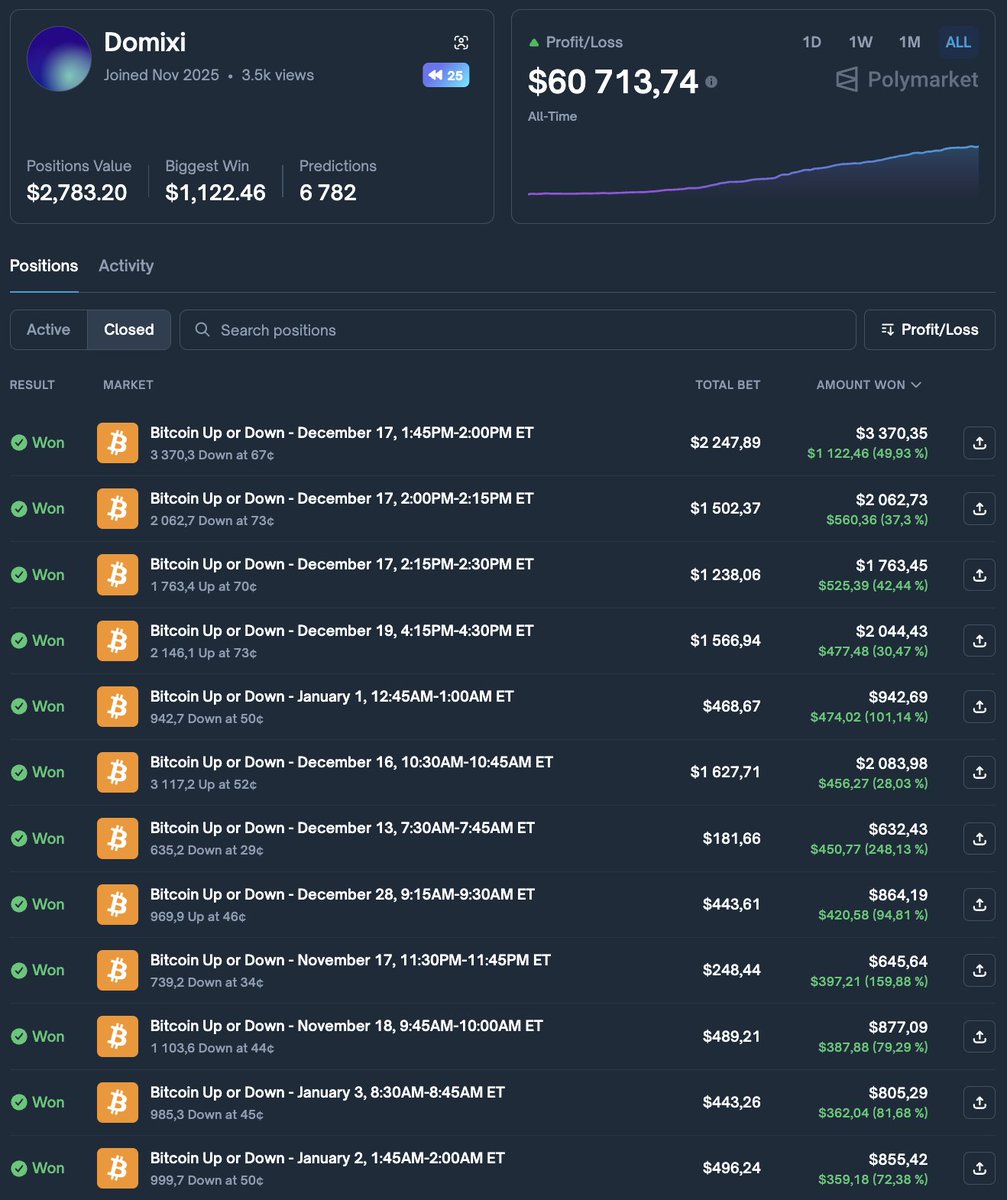This screenshot has width=1007, height=1200.
Task: Click the RESULT column header
Action: click(32, 385)
